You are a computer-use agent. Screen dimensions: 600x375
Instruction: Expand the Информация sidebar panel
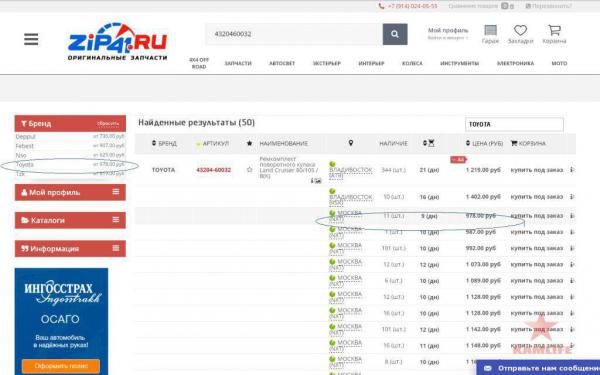(70, 248)
